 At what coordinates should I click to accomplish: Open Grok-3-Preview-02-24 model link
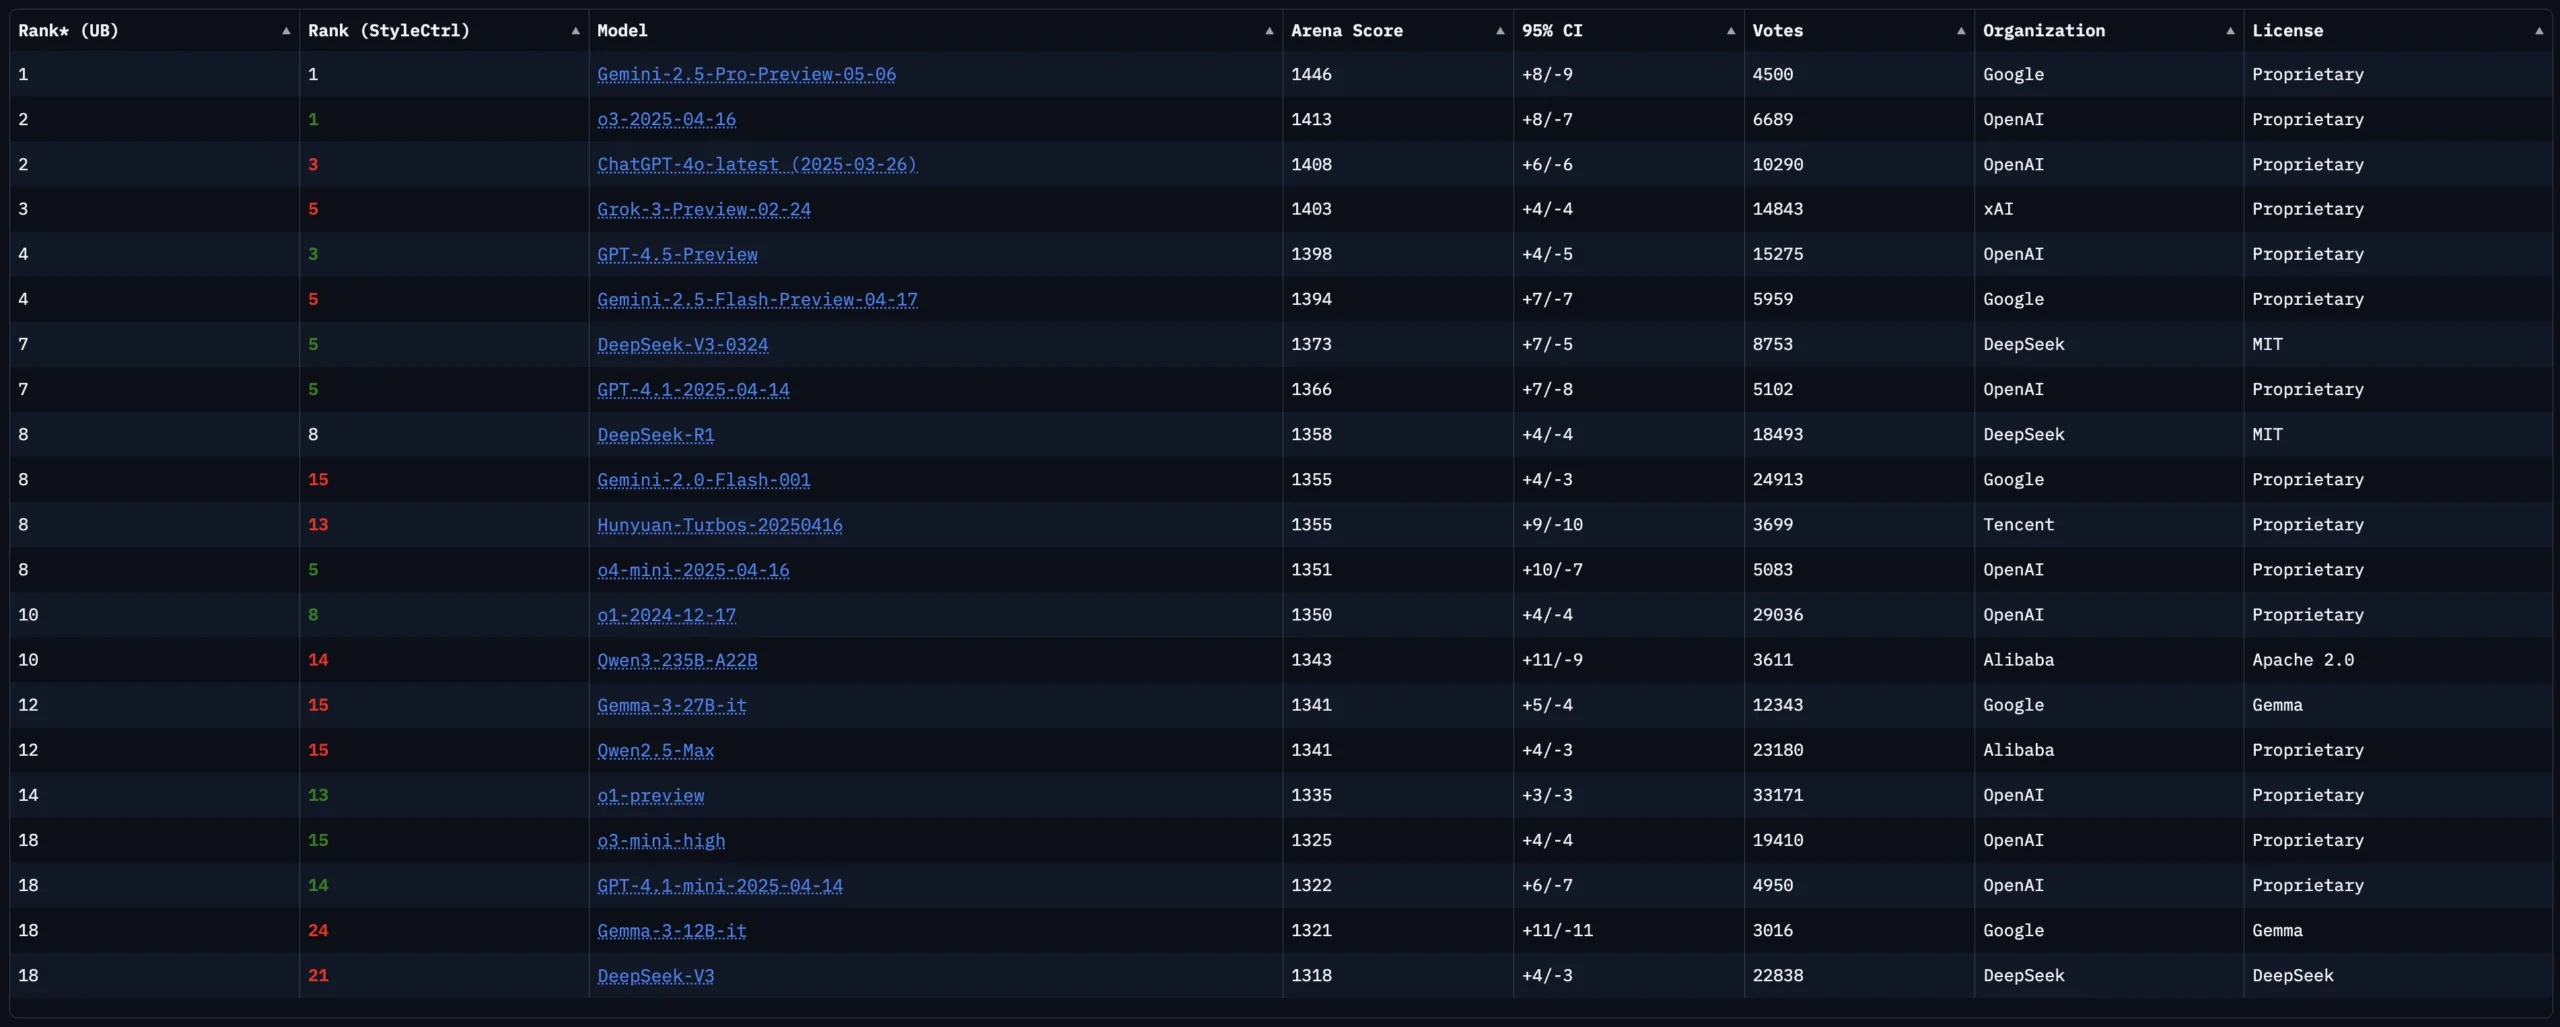704,209
